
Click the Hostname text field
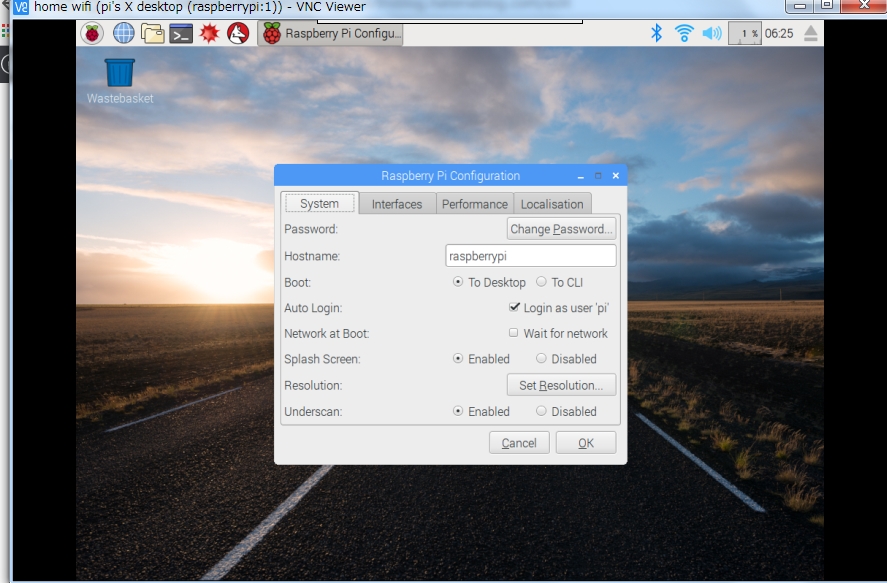(531, 256)
